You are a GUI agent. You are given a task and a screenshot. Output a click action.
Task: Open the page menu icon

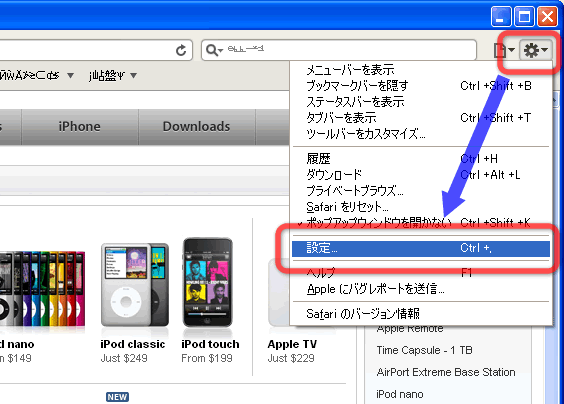coord(504,50)
